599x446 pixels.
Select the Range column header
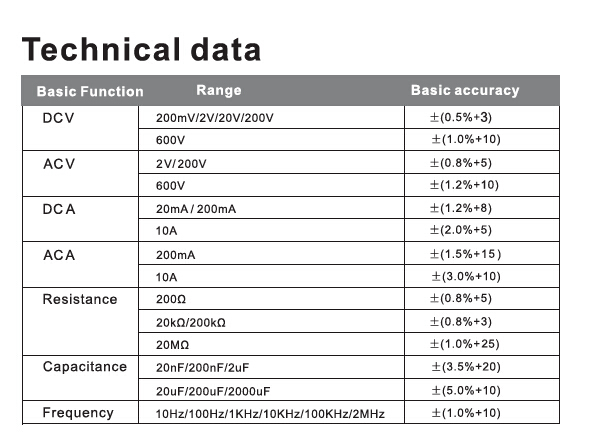219,90
